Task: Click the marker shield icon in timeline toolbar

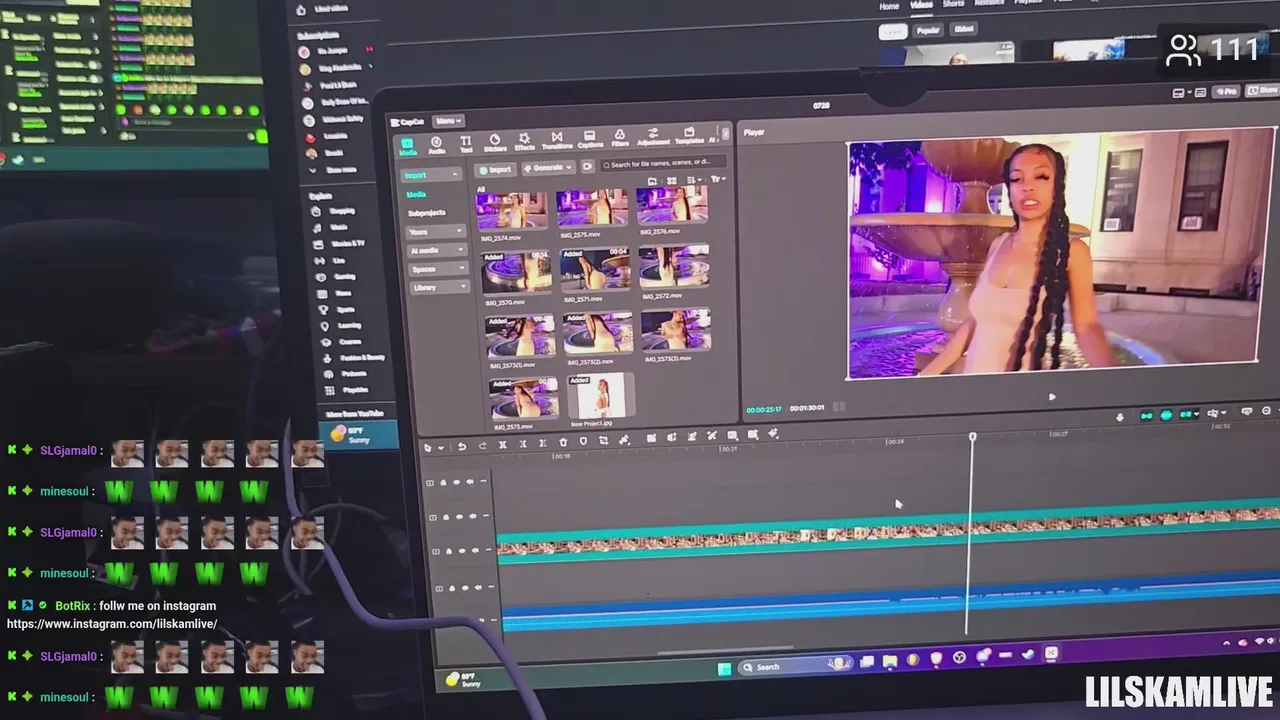Action: click(x=583, y=441)
